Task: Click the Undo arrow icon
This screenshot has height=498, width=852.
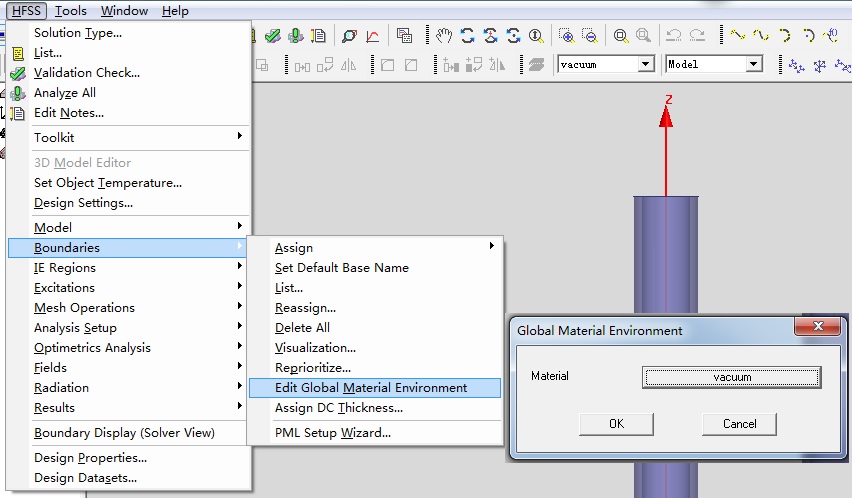Action: (x=674, y=36)
